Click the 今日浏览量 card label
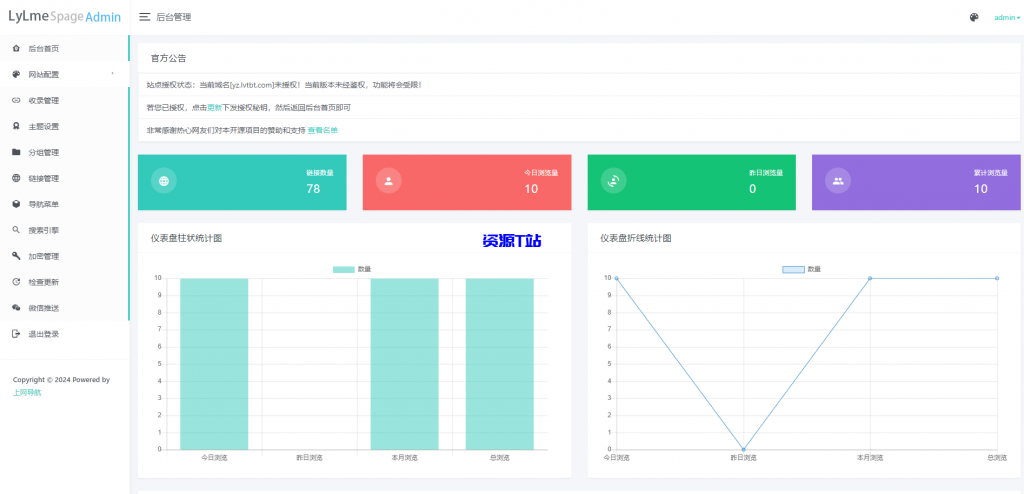1024x494 pixels. (x=541, y=173)
